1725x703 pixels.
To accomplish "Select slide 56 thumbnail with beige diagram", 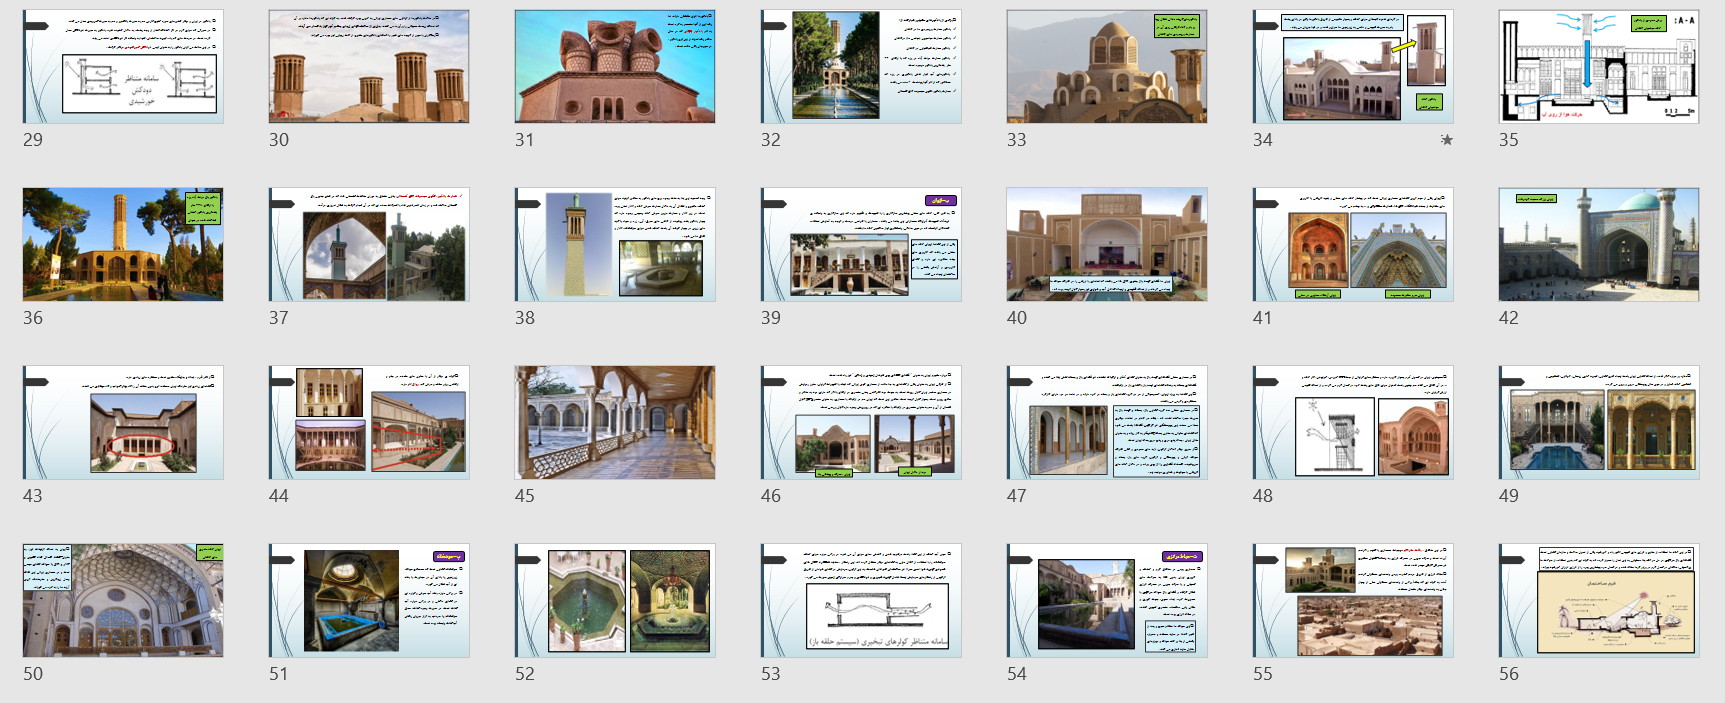I will coord(1599,601).
